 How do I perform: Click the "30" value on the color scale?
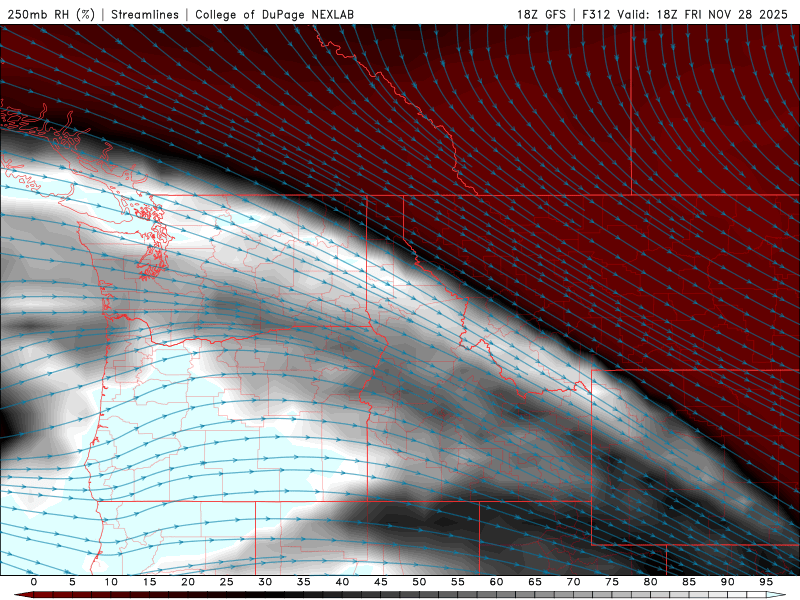click(265, 582)
